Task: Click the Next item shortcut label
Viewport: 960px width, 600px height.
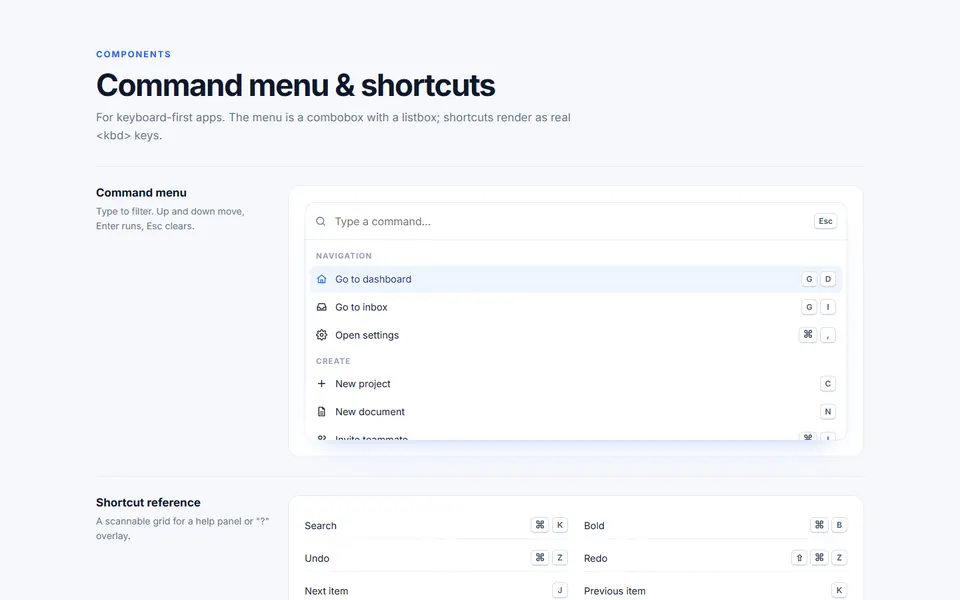Action: point(326,591)
